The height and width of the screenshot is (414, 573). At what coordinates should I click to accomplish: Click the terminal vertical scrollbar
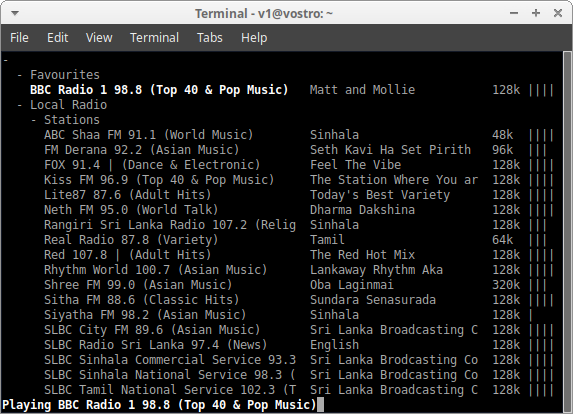pyautogui.click(x=567, y=232)
